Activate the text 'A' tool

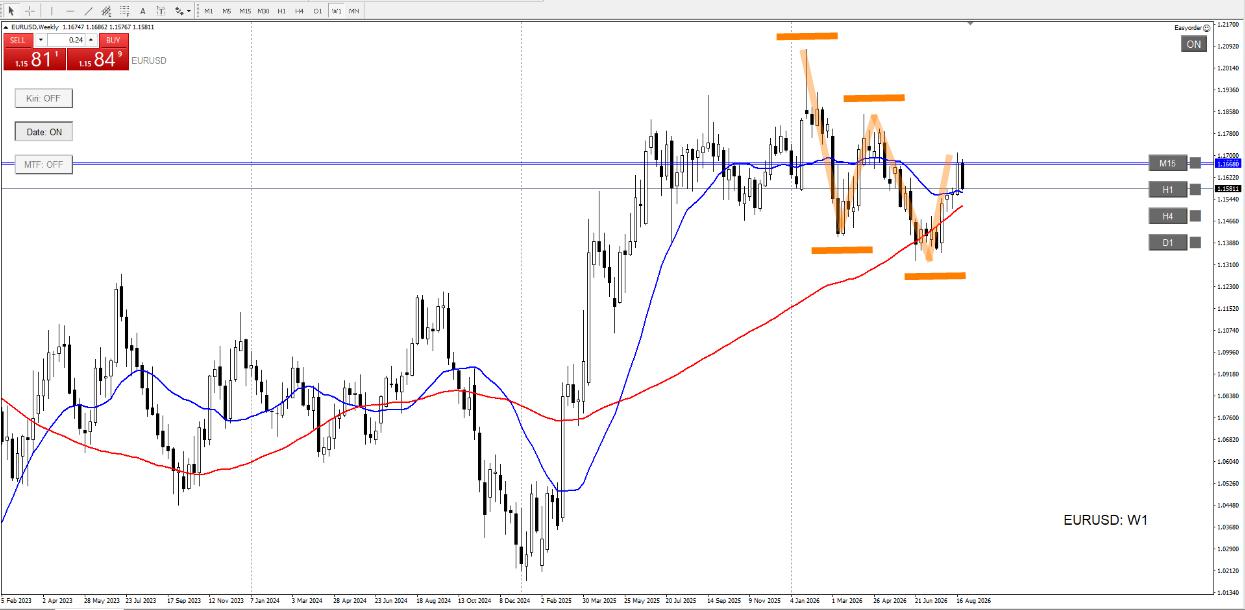[x=143, y=11]
